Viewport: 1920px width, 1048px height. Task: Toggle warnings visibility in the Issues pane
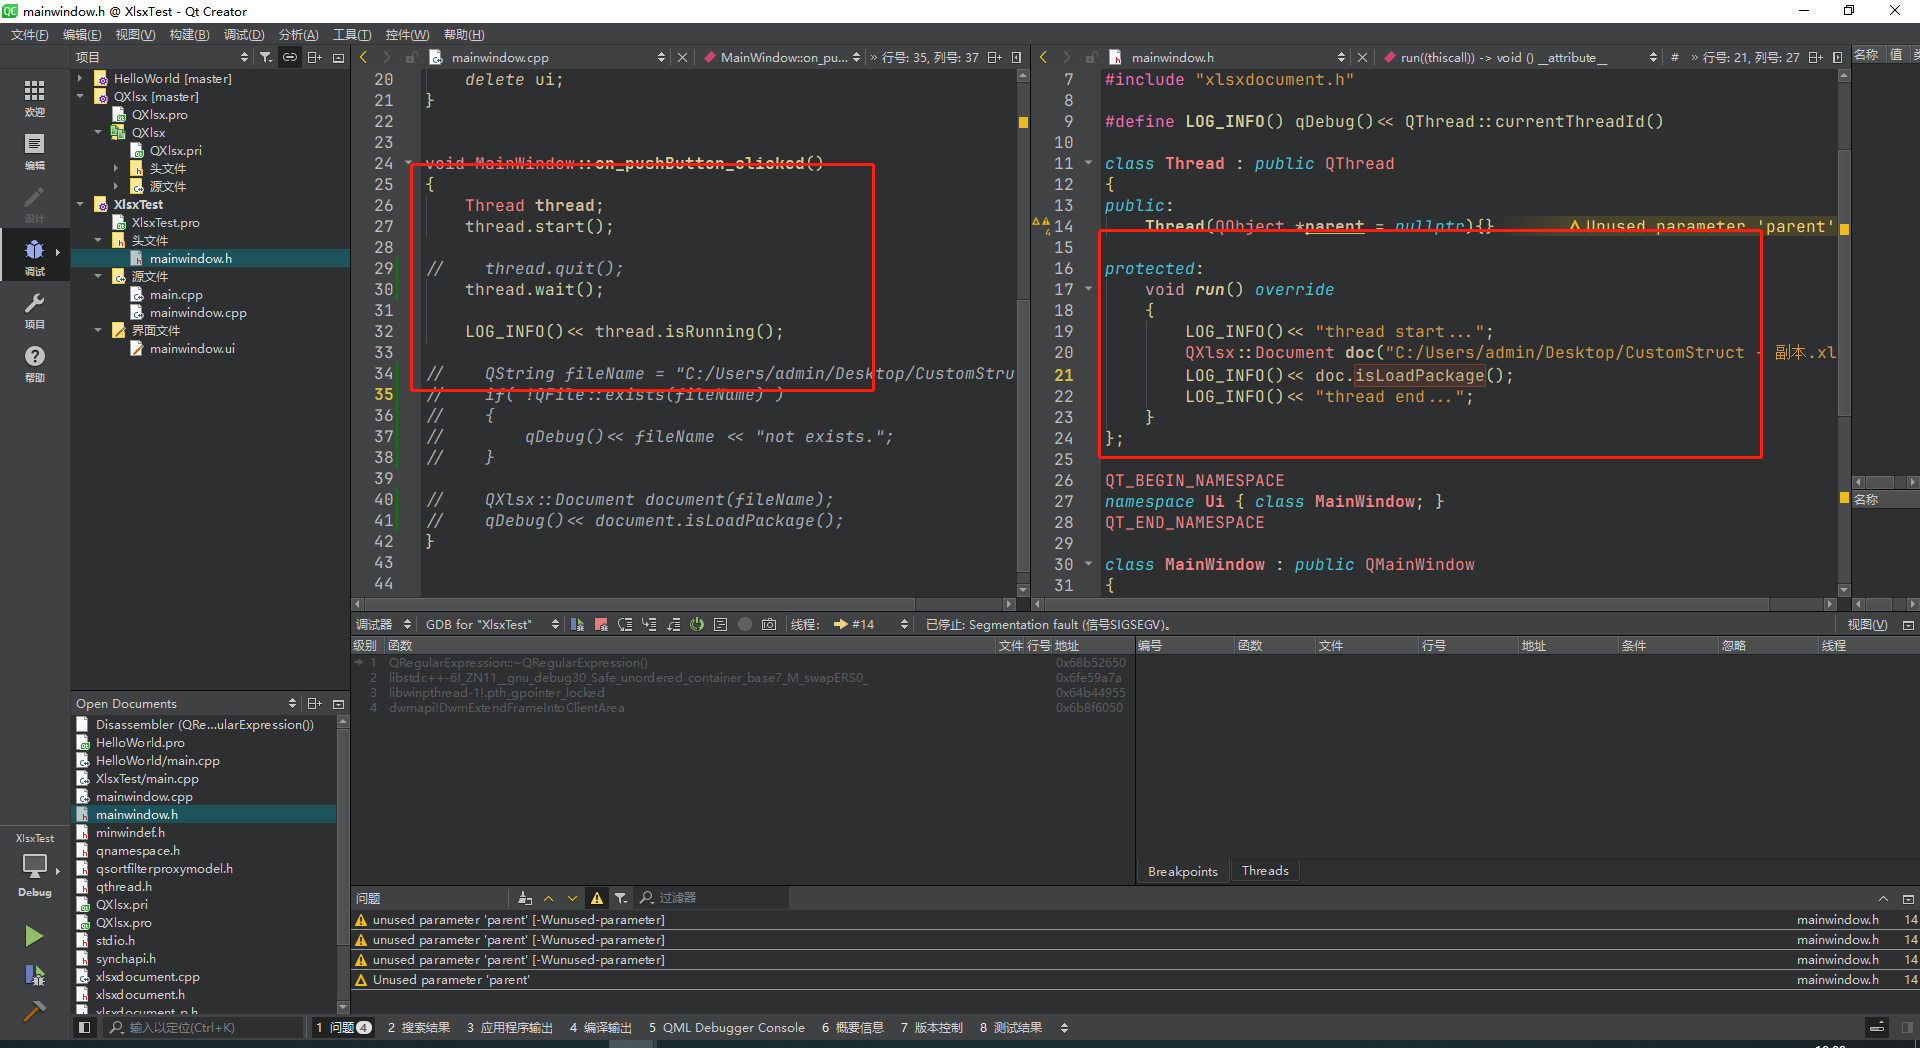[x=597, y=898]
